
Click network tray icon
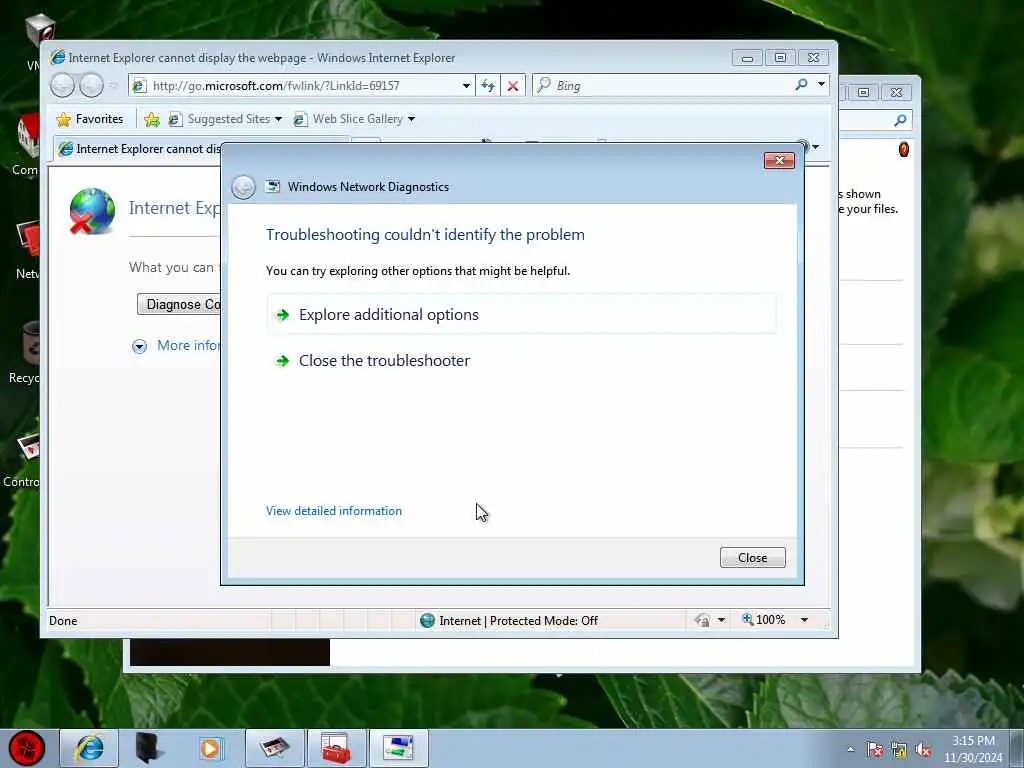tap(899, 750)
